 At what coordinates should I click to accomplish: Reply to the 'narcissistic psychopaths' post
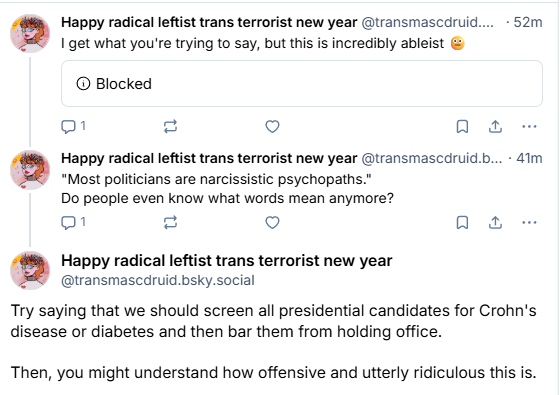73,222
